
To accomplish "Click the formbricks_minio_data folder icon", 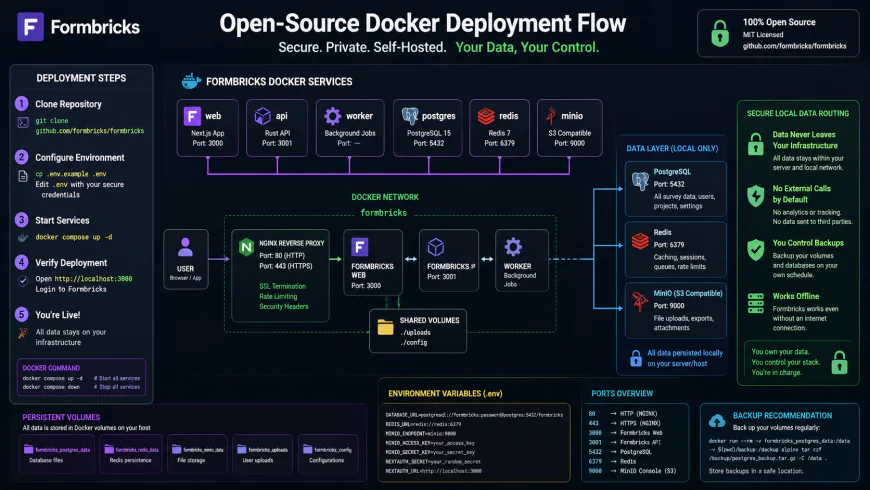I will (x=176, y=449).
